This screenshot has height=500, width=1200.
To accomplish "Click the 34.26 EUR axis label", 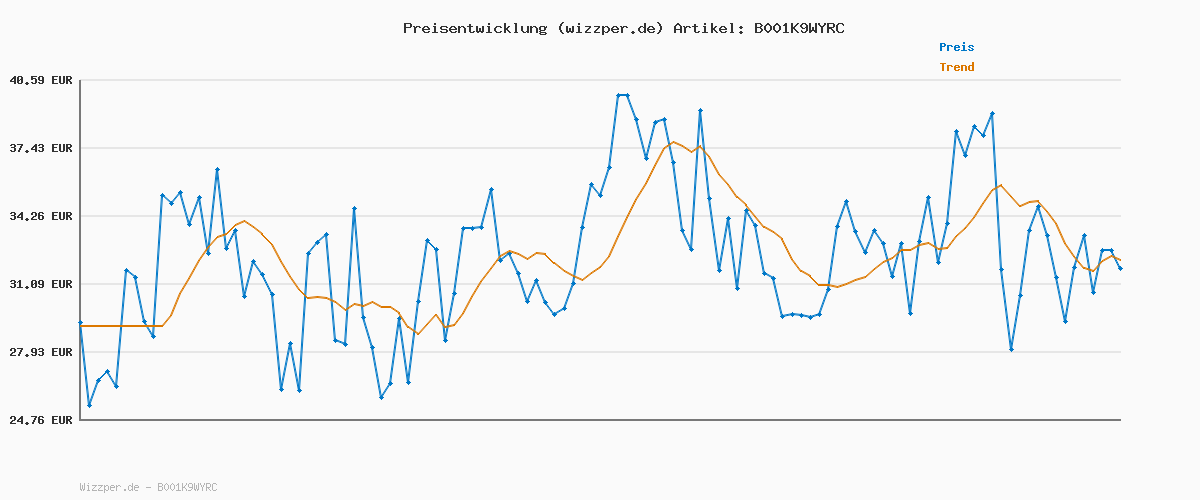I will click(41, 216).
